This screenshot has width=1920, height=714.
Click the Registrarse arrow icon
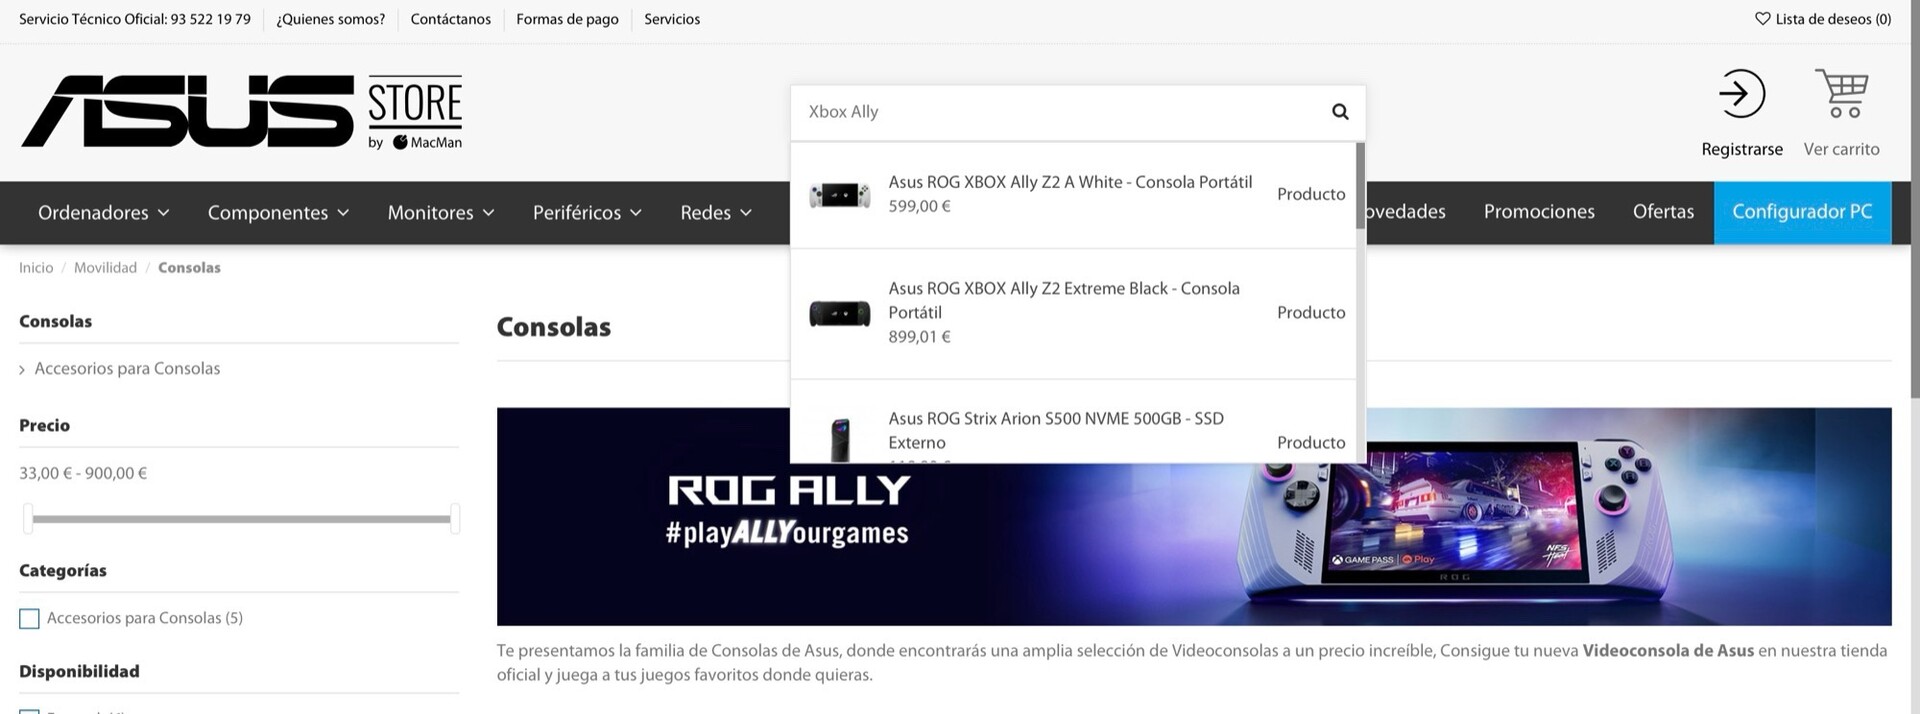(x=1741, y=94)
